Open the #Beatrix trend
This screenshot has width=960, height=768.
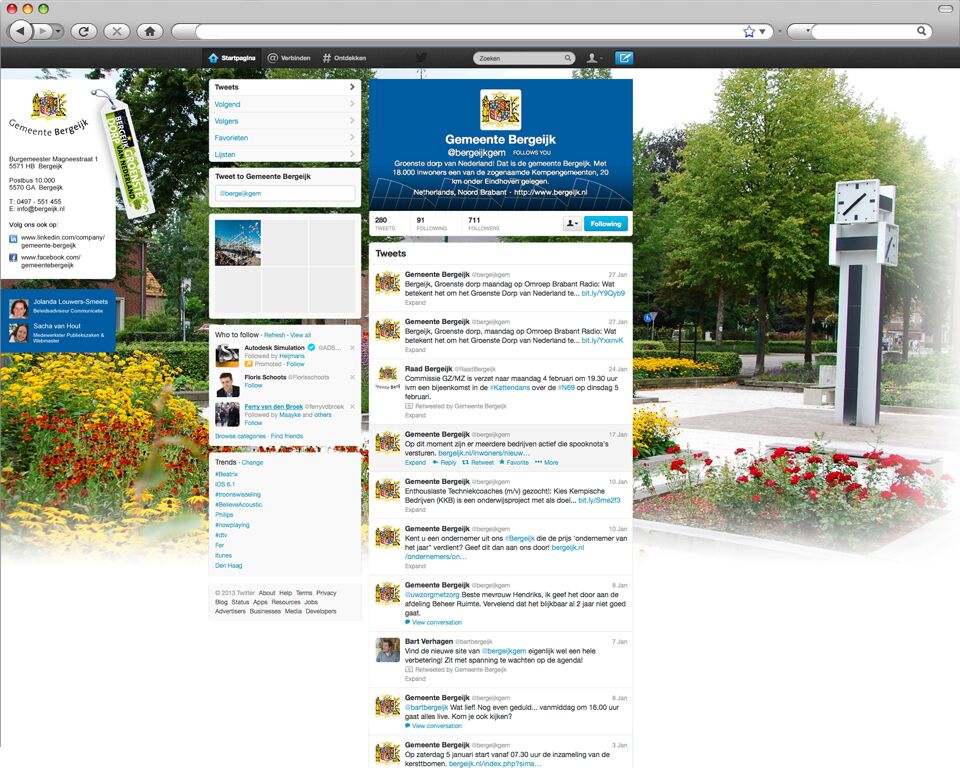tap(227, 474)
